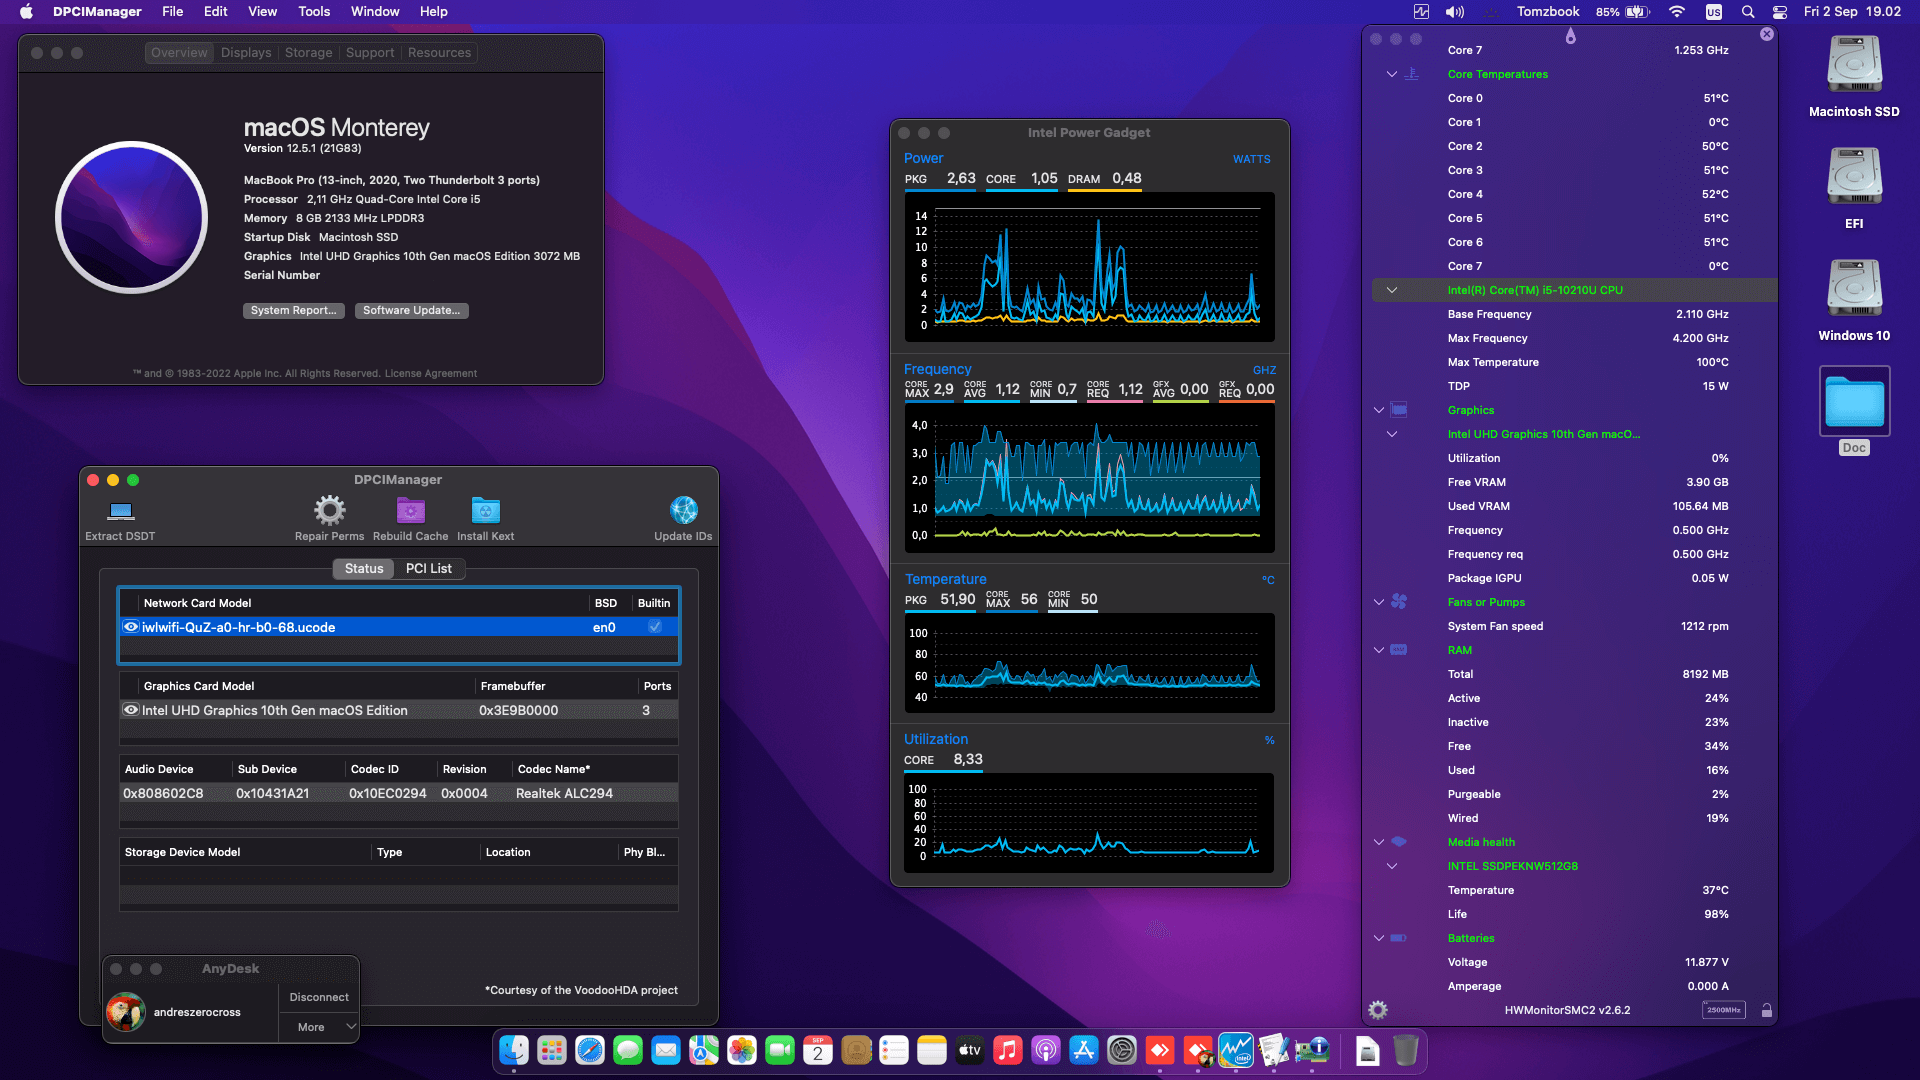This screenshot has width=1920, height=1080.
Task: Open System Preferences from the Dock
Action: click(x=1122, y=1050)
